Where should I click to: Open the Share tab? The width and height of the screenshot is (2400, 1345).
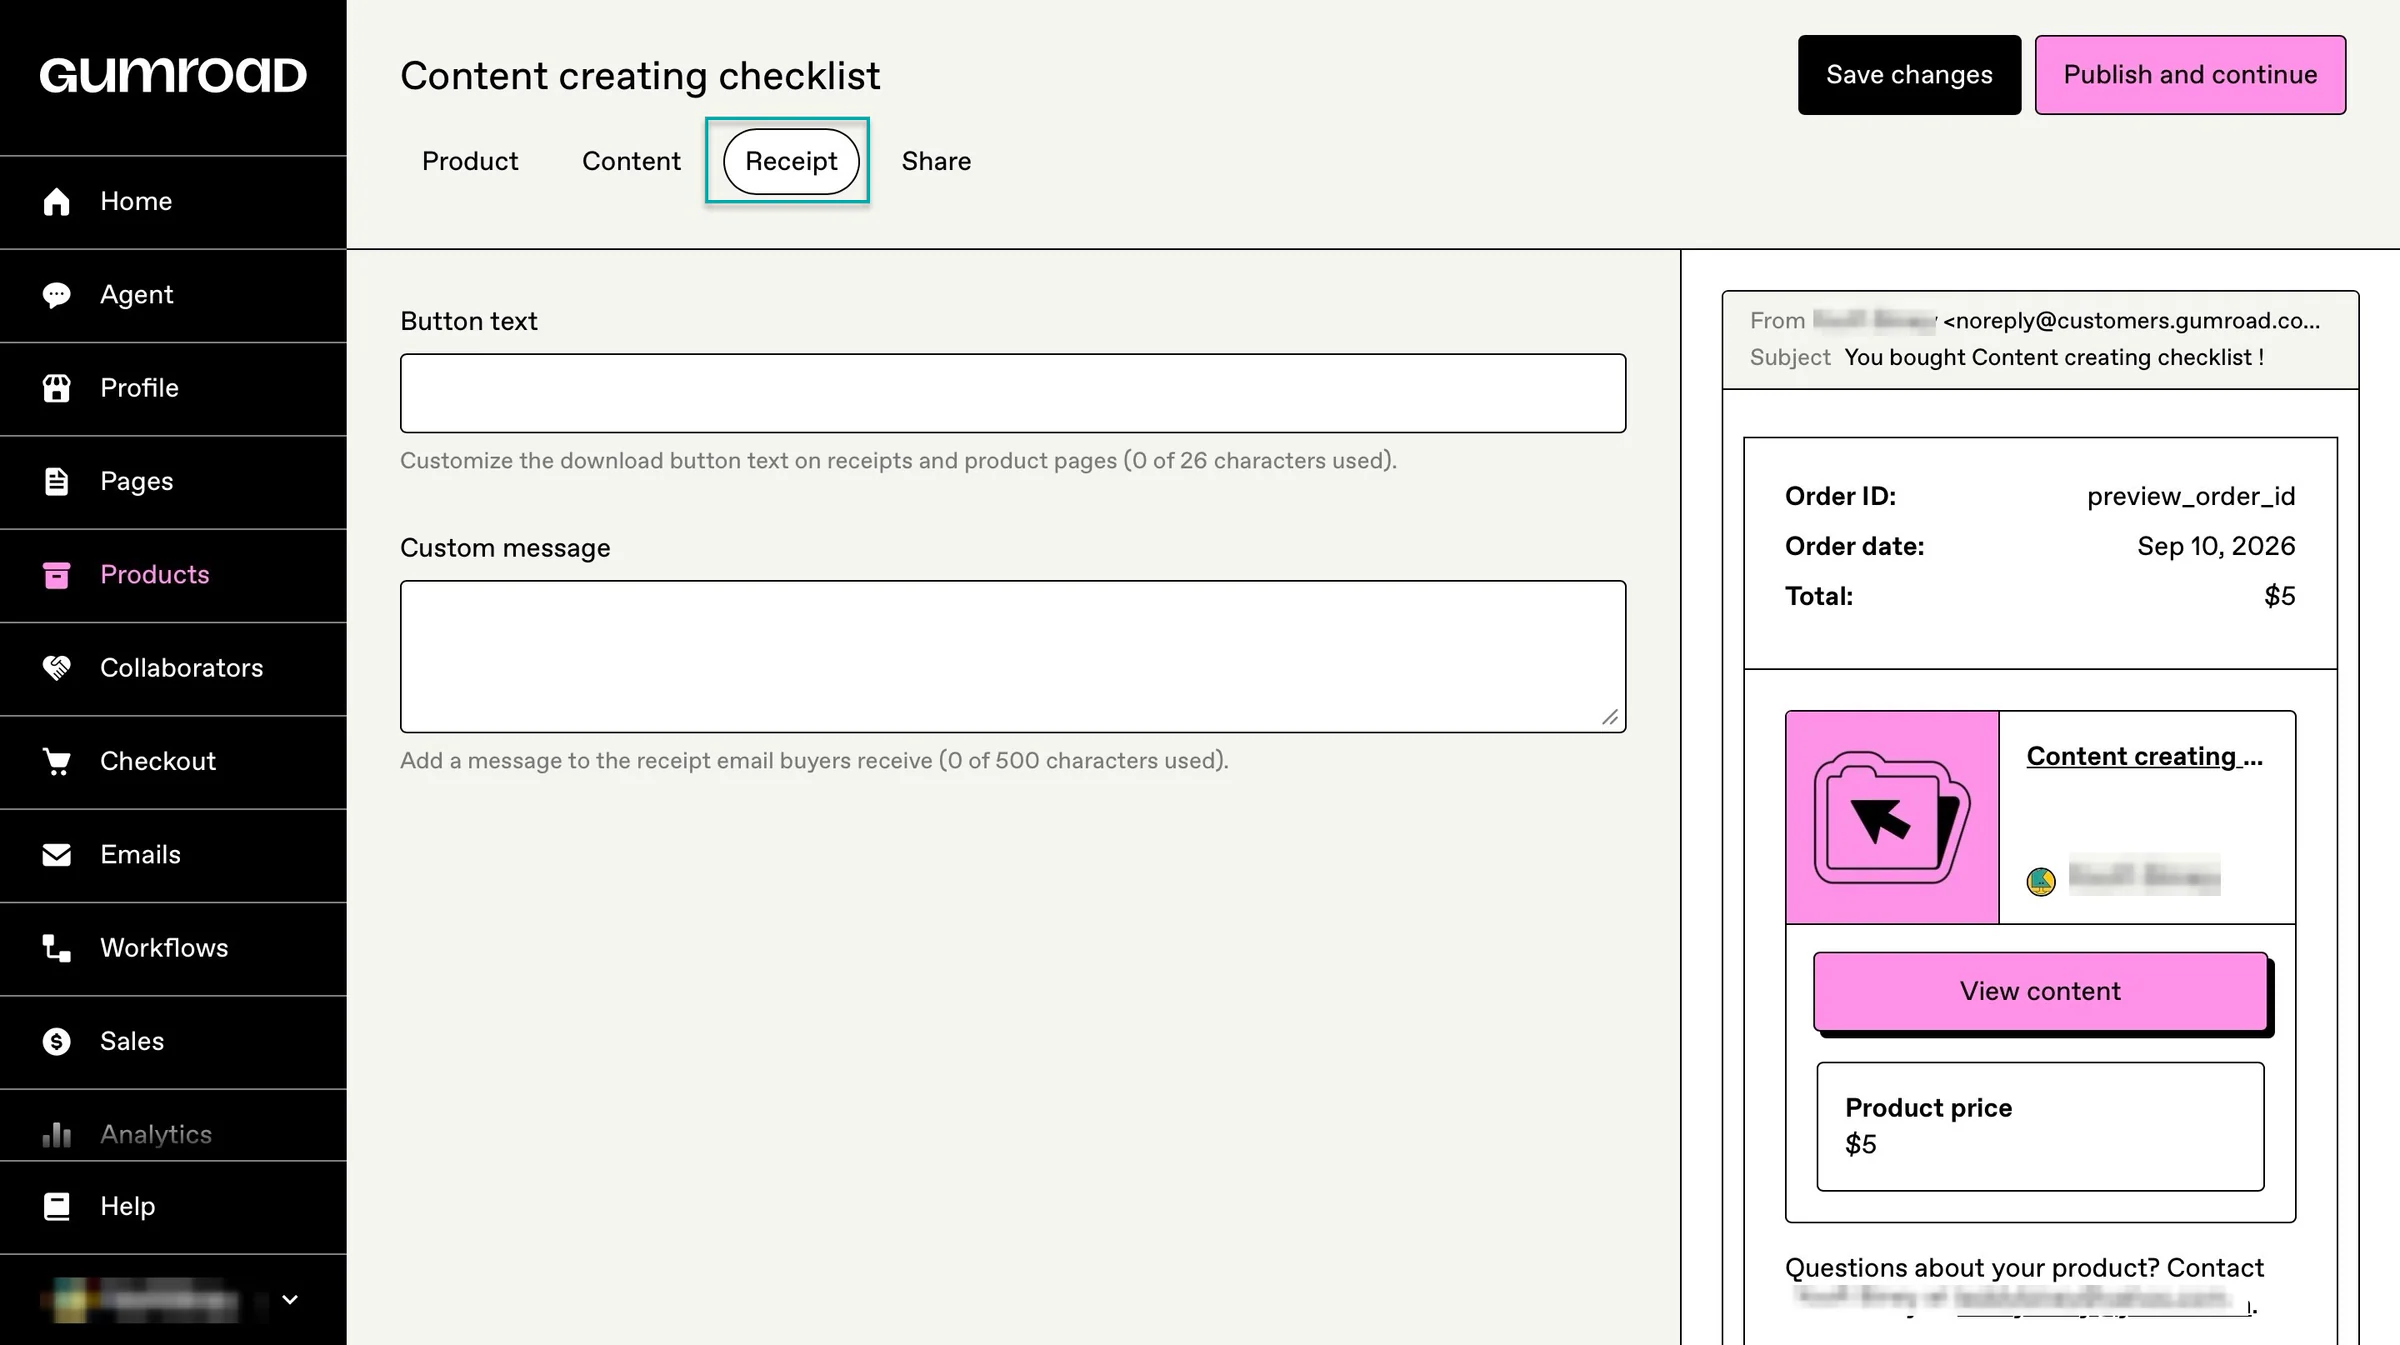pyautogui.click(x=936, y=161)
